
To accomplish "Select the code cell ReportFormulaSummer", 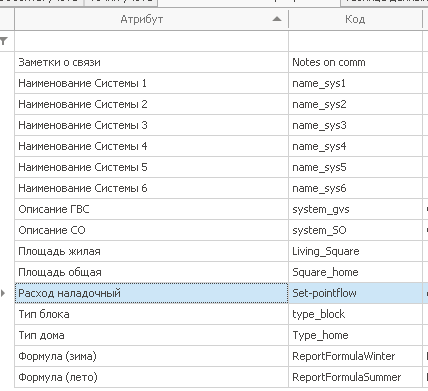I will [x=355, y=377].
